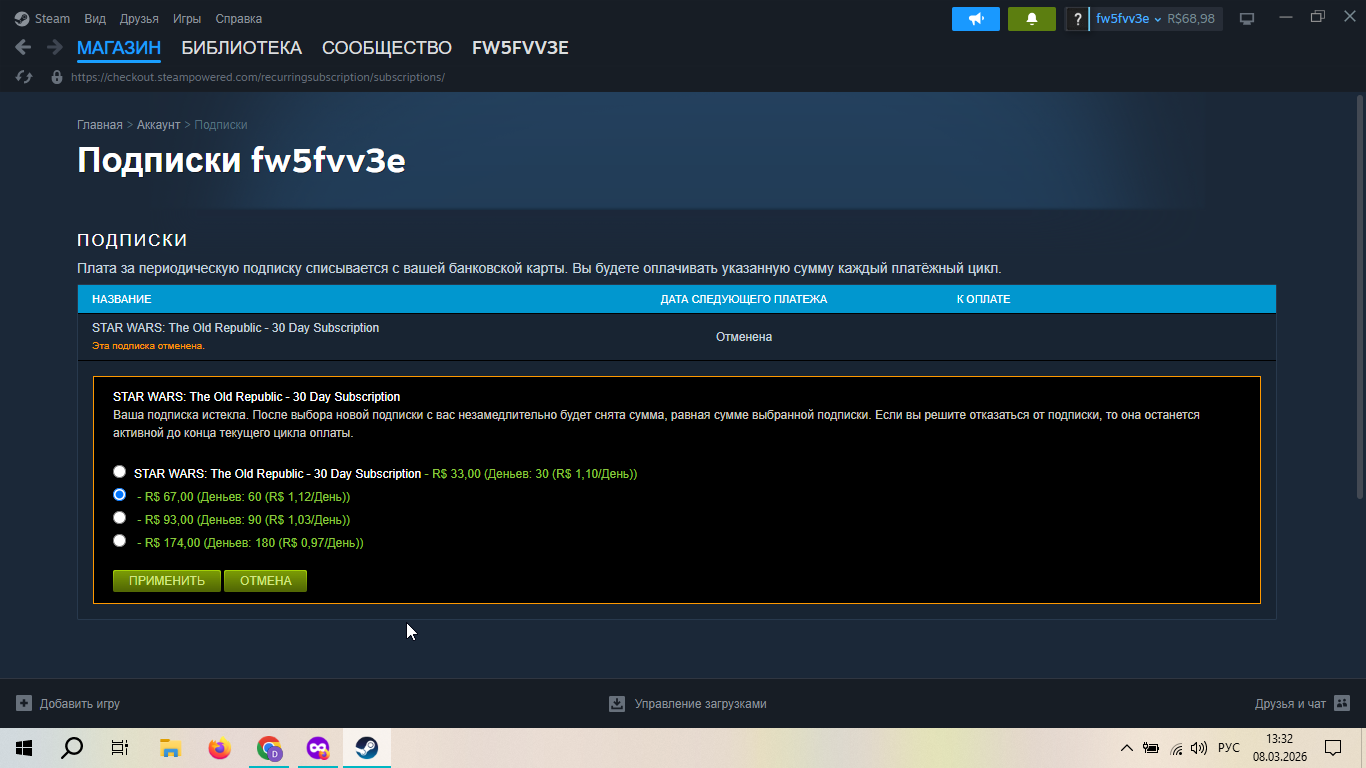Open Управление загрузками downloads manager
Image resolution: width=1366 pixels, height=768 pixels.
pos(688,704)
